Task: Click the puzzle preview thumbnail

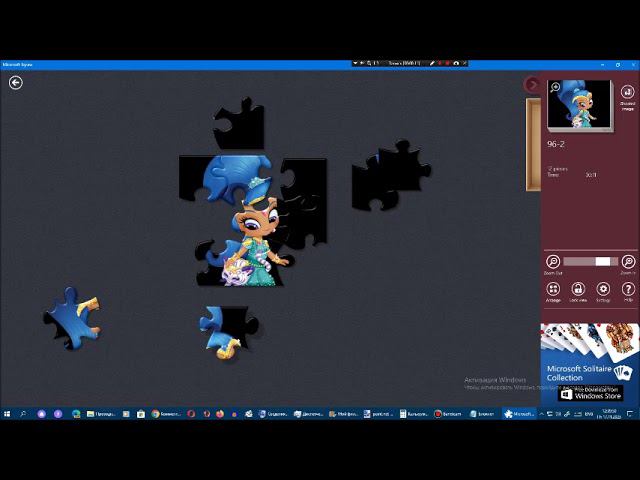Action: pyautogui.click(x=580, y=104)
